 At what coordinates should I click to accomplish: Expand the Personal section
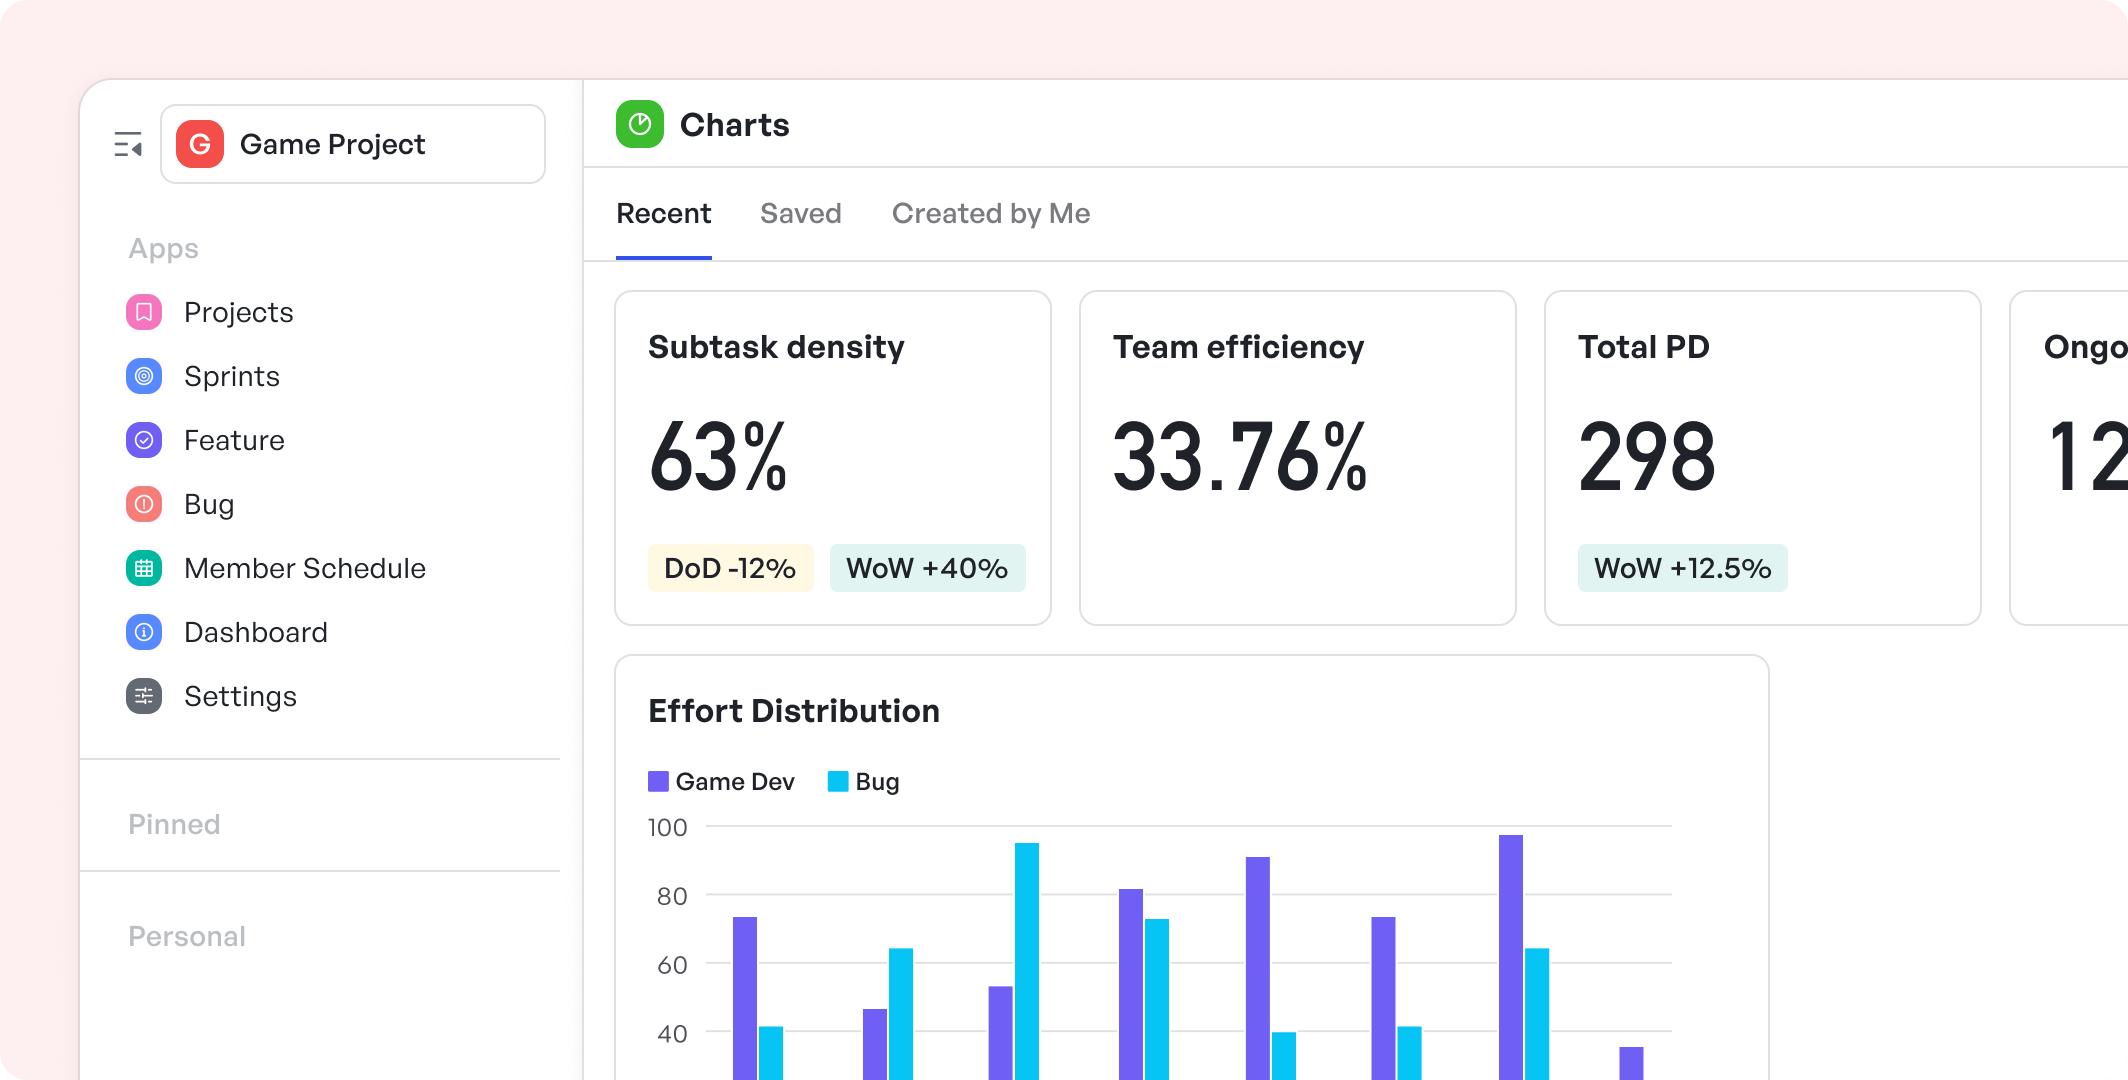pos(187,936)
